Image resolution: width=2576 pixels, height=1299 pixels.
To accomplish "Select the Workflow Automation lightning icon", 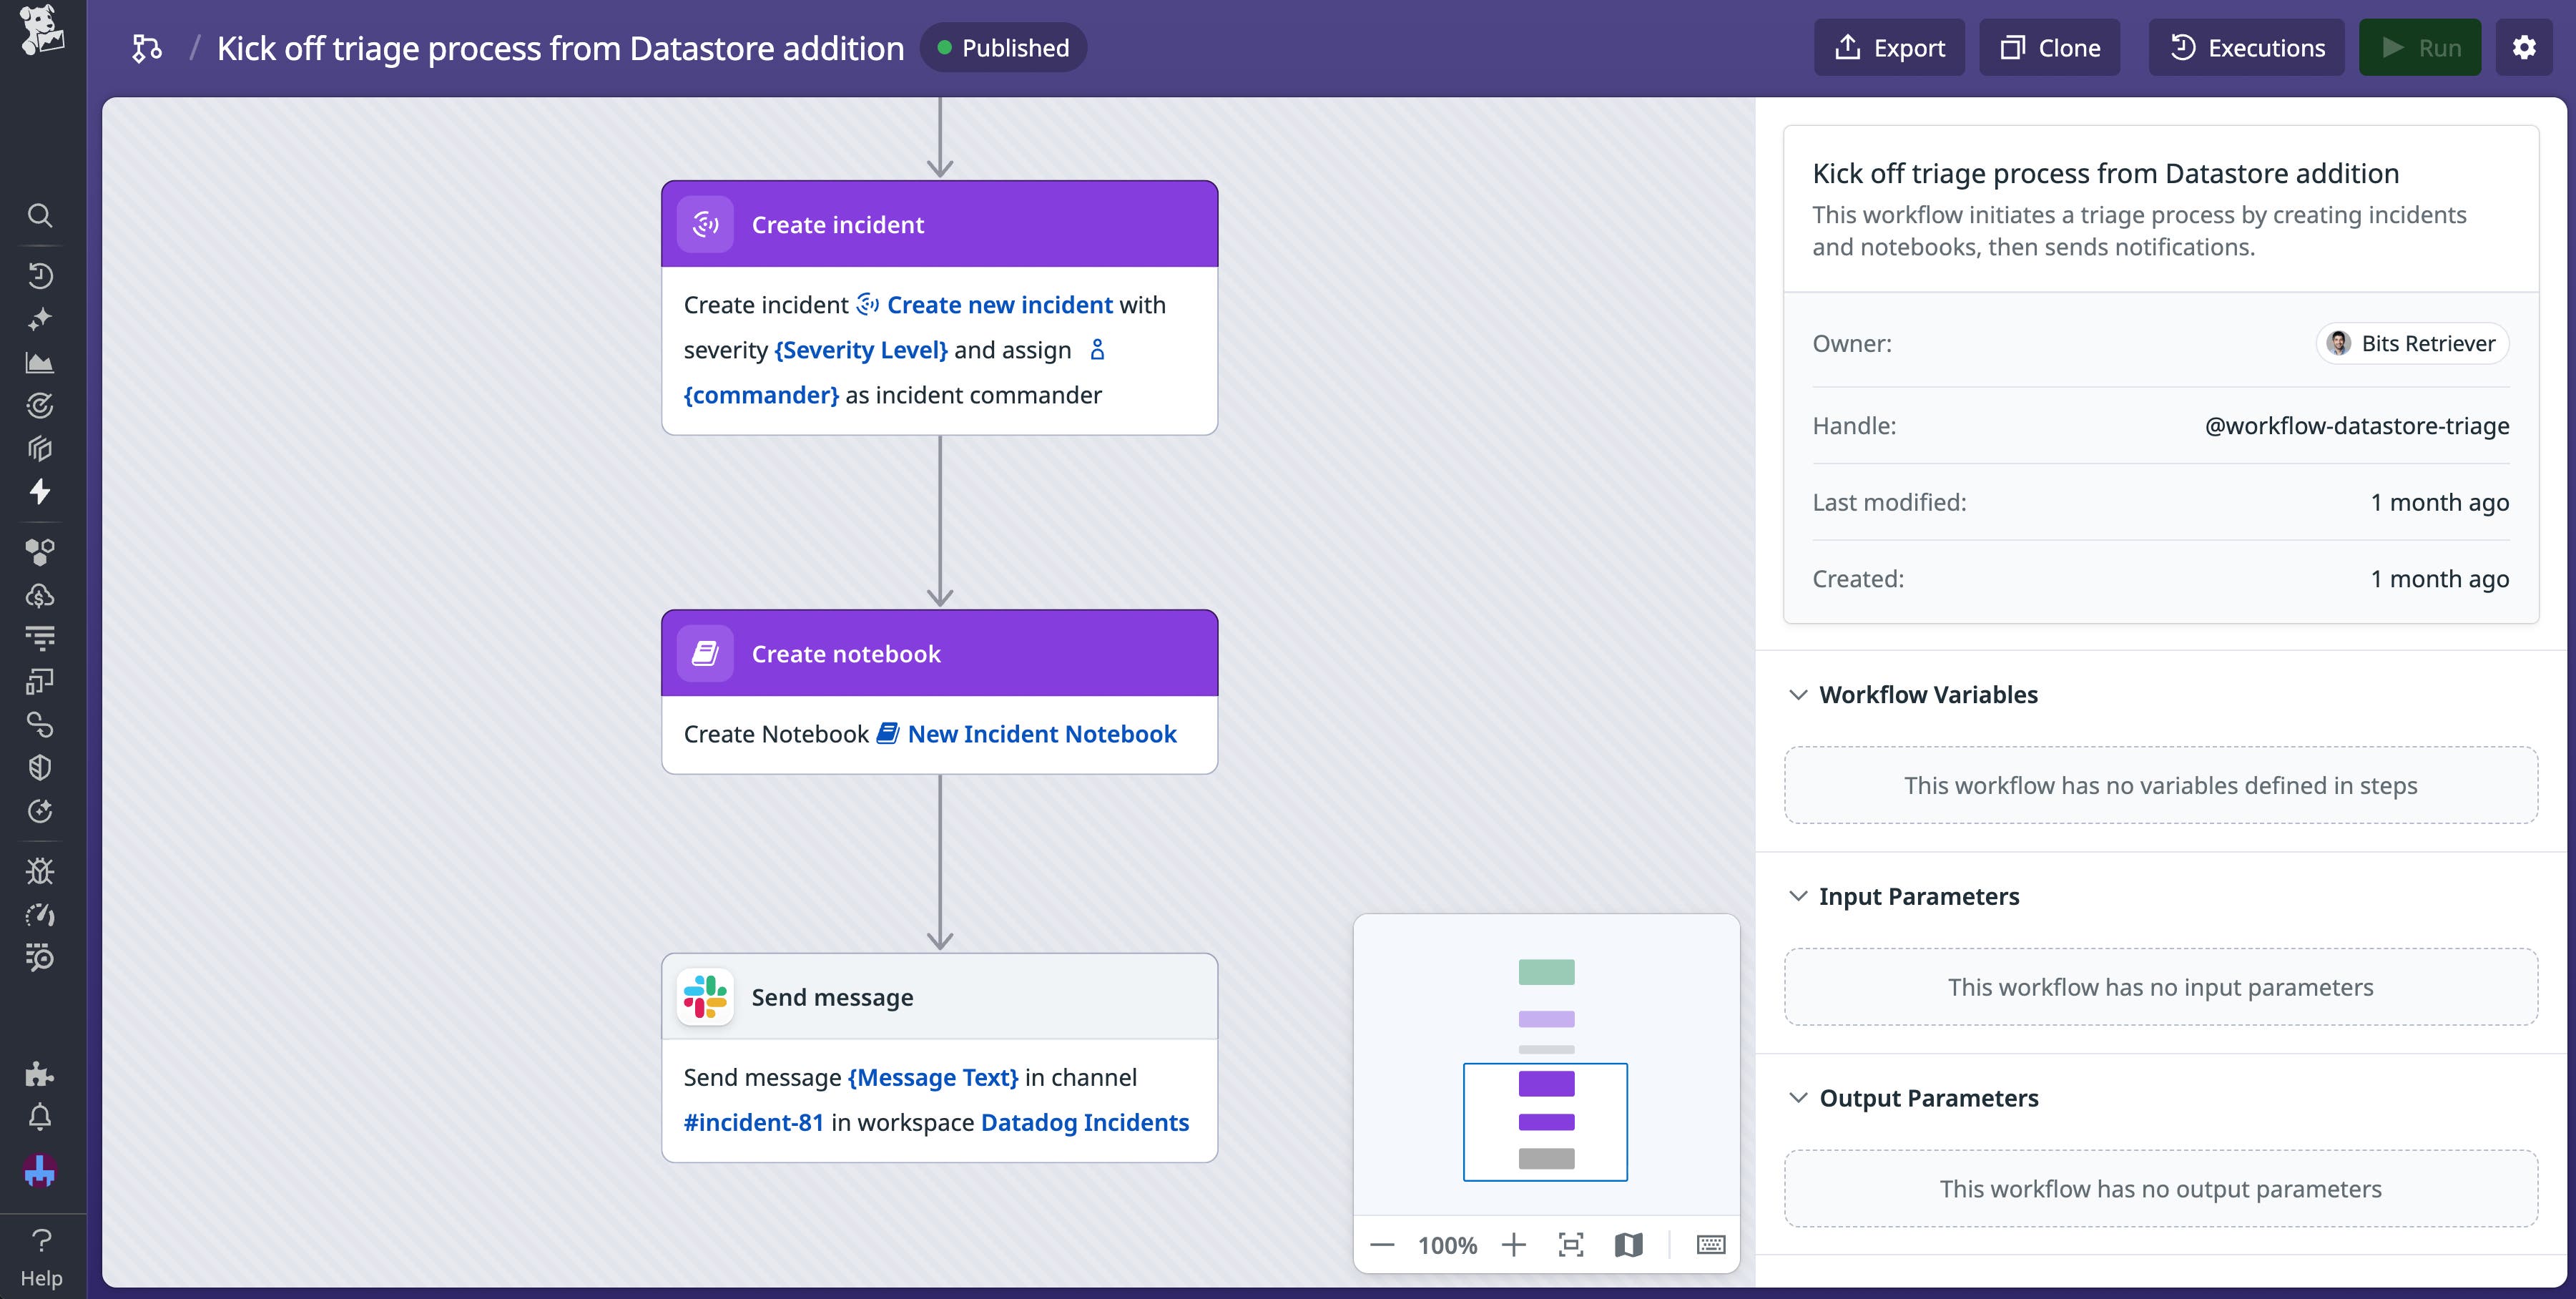I will click(x=40, y=492).
